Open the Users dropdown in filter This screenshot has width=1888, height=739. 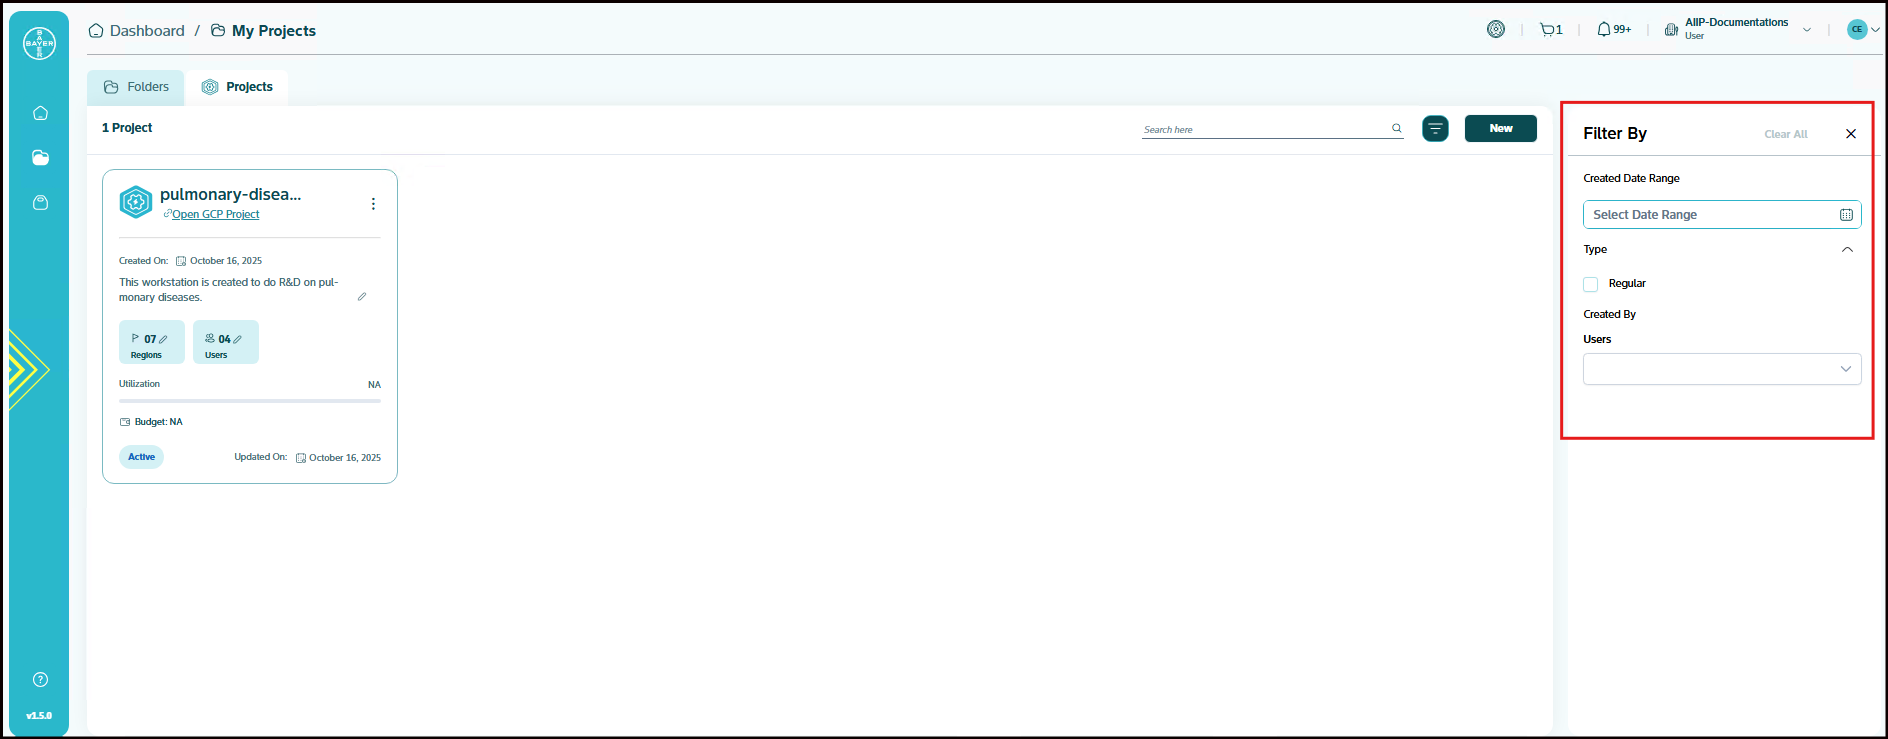coord(1721,369)
